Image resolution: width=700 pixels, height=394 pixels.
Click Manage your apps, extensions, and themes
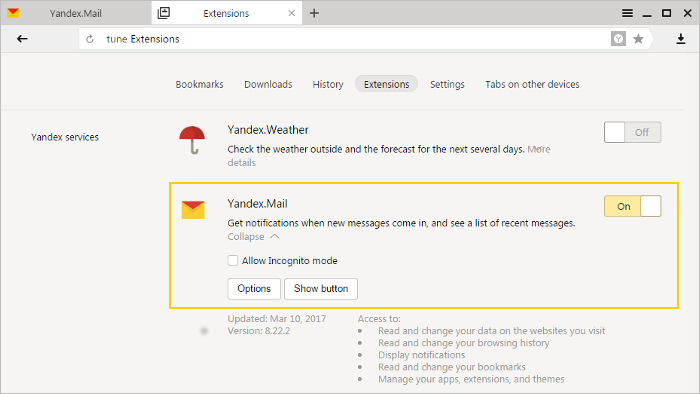[471, 379]
